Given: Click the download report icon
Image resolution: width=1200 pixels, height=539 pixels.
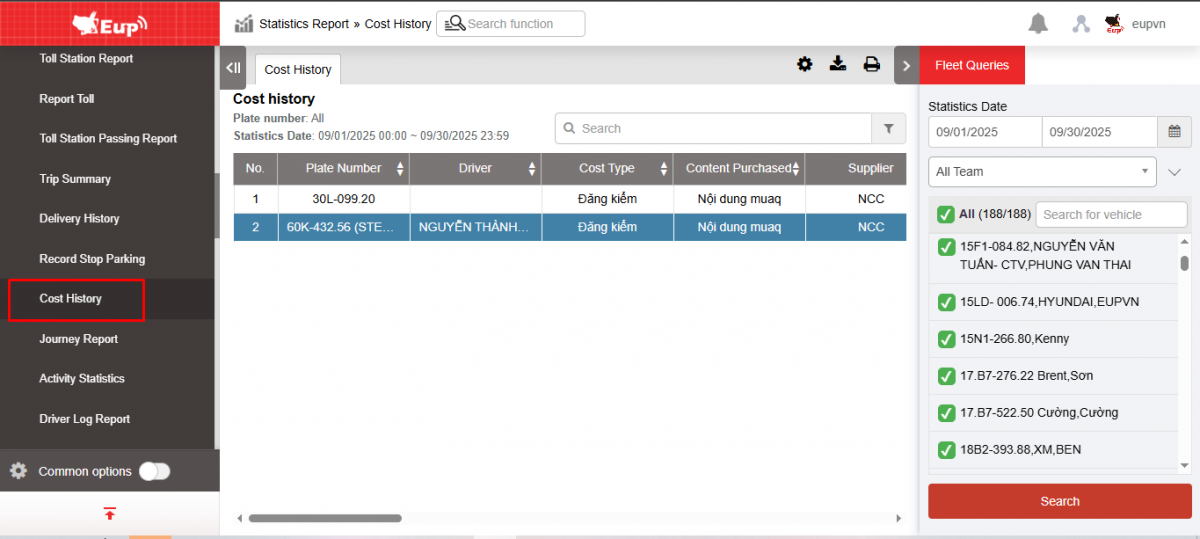Looking at the screenshot, I should coord(838,65).
